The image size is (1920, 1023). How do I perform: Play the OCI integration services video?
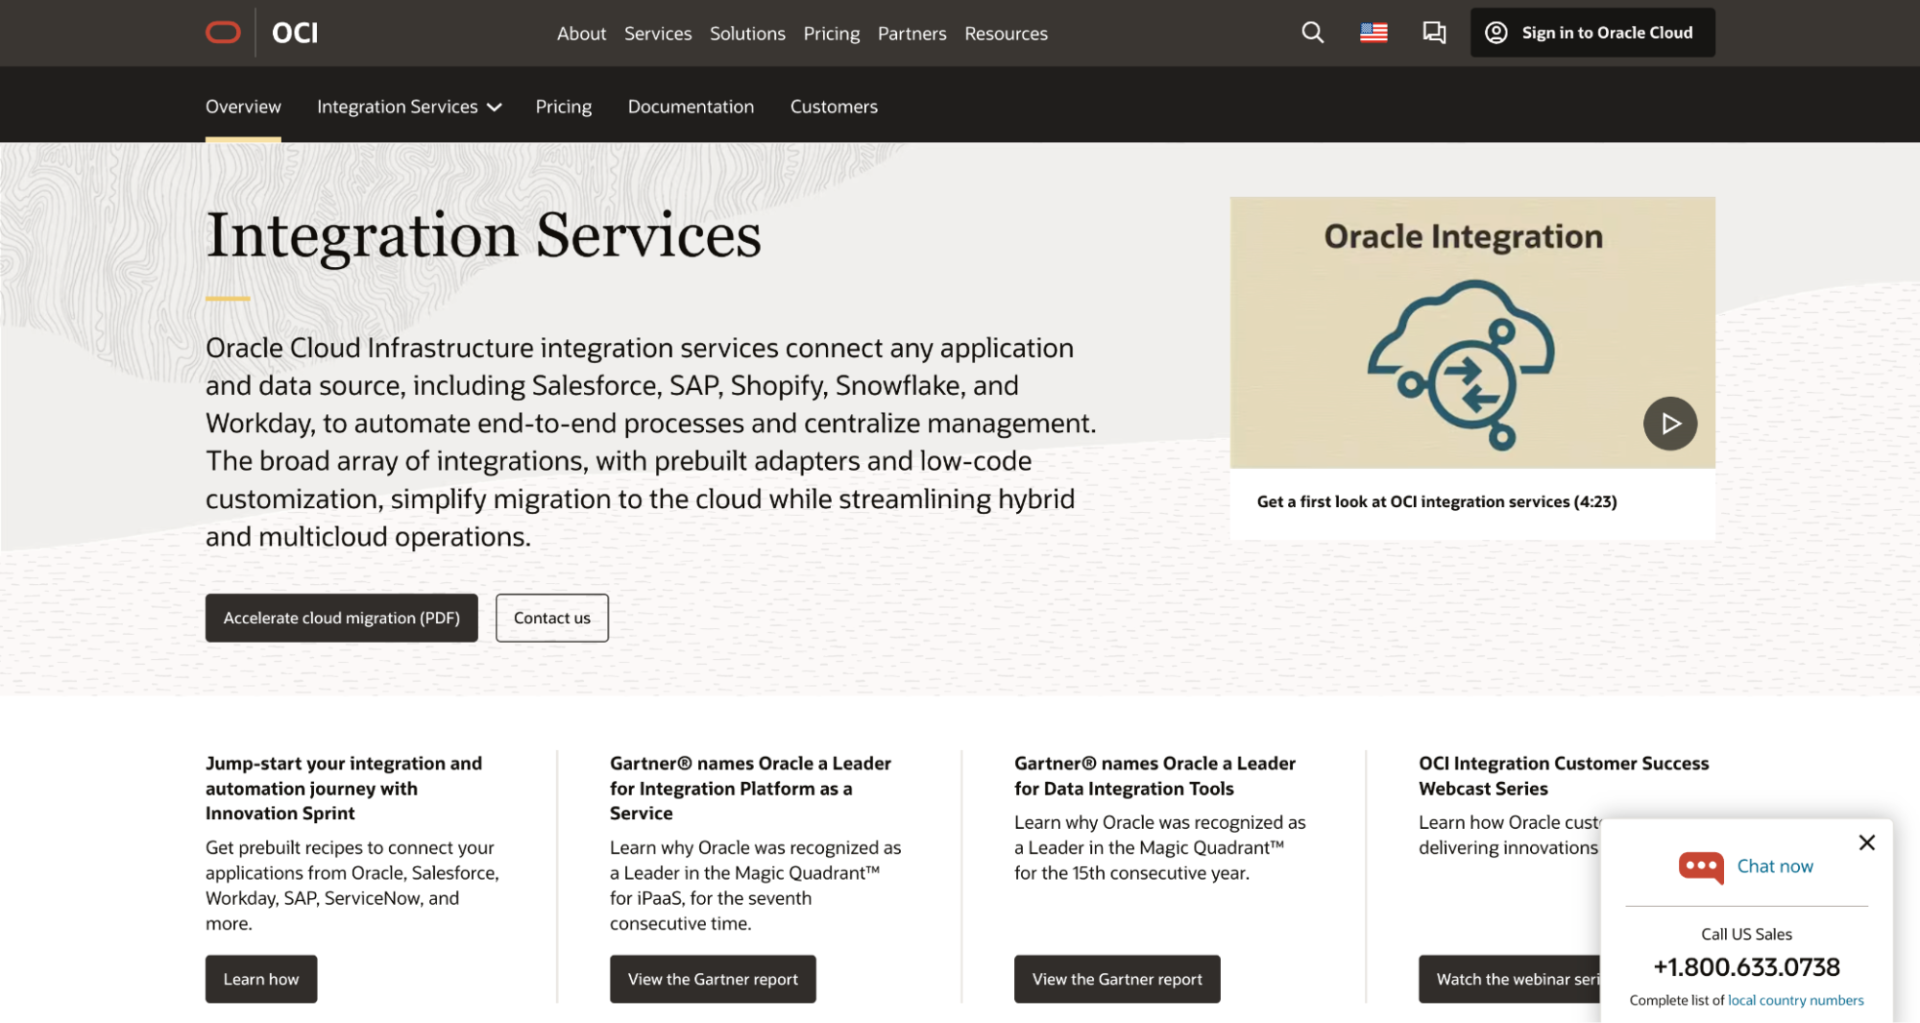click(1670, 423)
